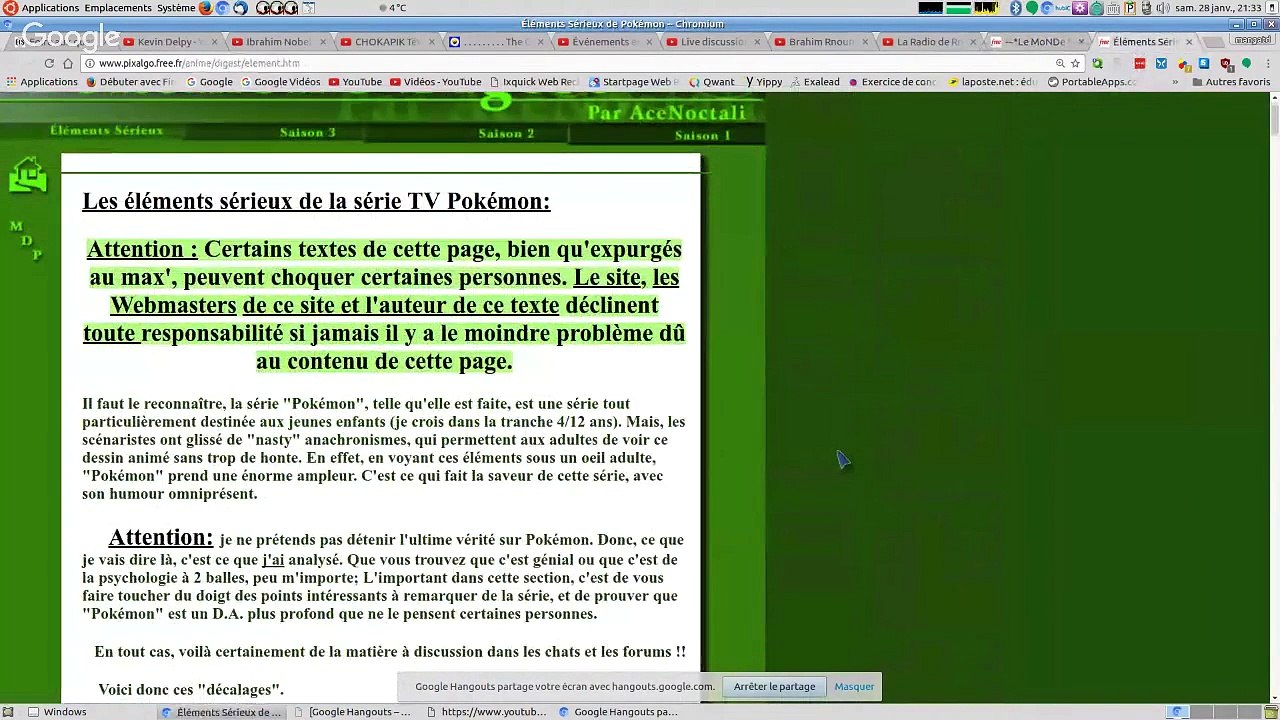The width and height of the screenshot is (1280, 720).
Task: Switch to https://www.youtub taskbar window
Action: (x=488, y=712)
